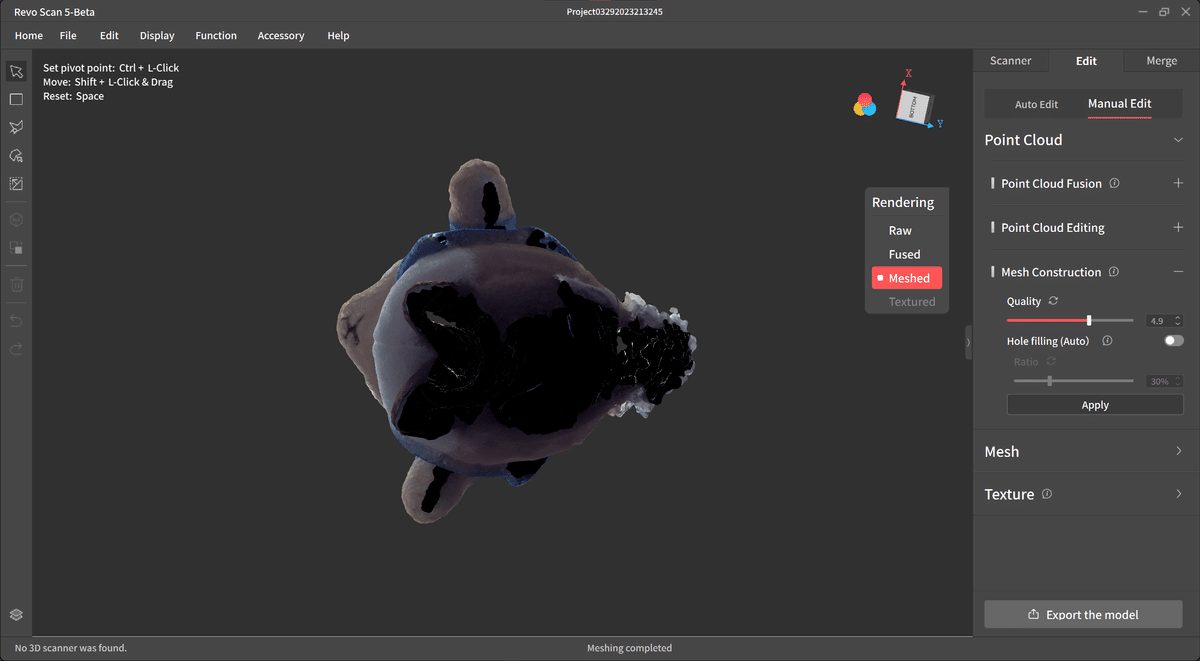This screenshot has width=1200, height=661.
Task: Click the Quality slider handle
Action: coord(1089,321)
